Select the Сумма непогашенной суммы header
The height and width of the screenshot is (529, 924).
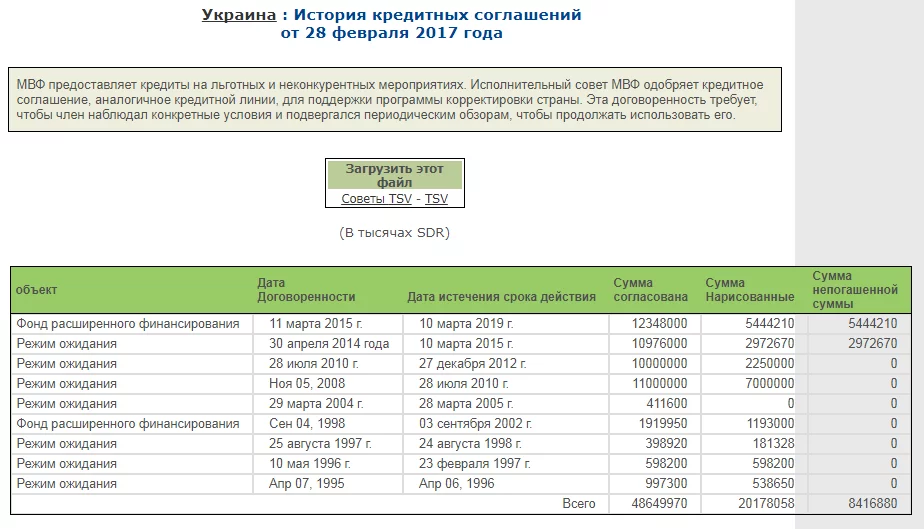click(x=855, y=290)
